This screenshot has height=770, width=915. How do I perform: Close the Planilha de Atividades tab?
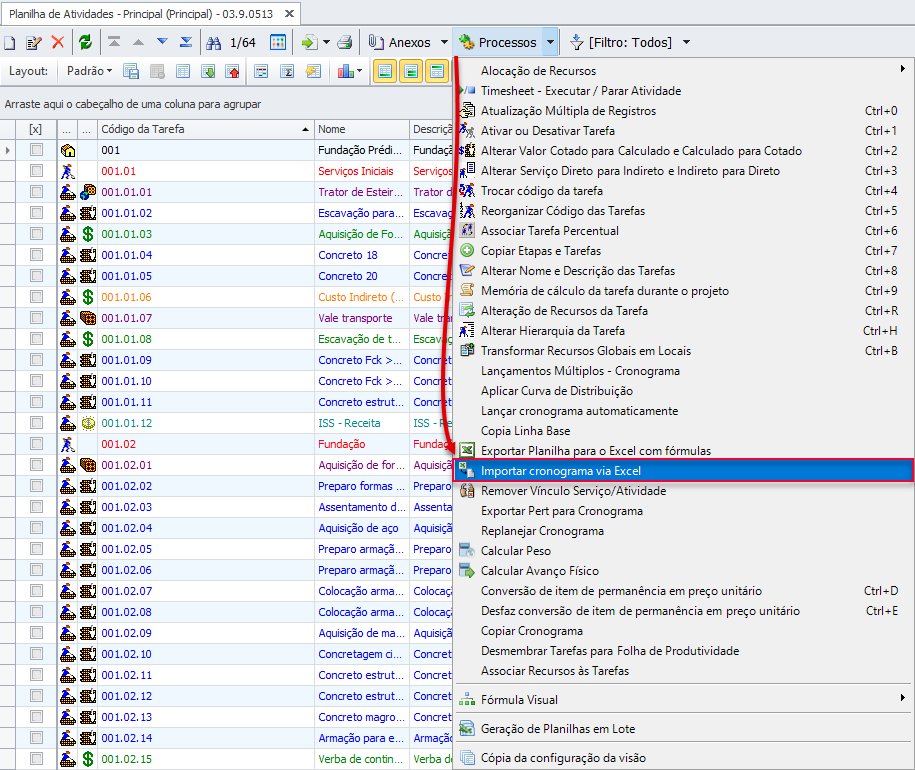(289, 13)
